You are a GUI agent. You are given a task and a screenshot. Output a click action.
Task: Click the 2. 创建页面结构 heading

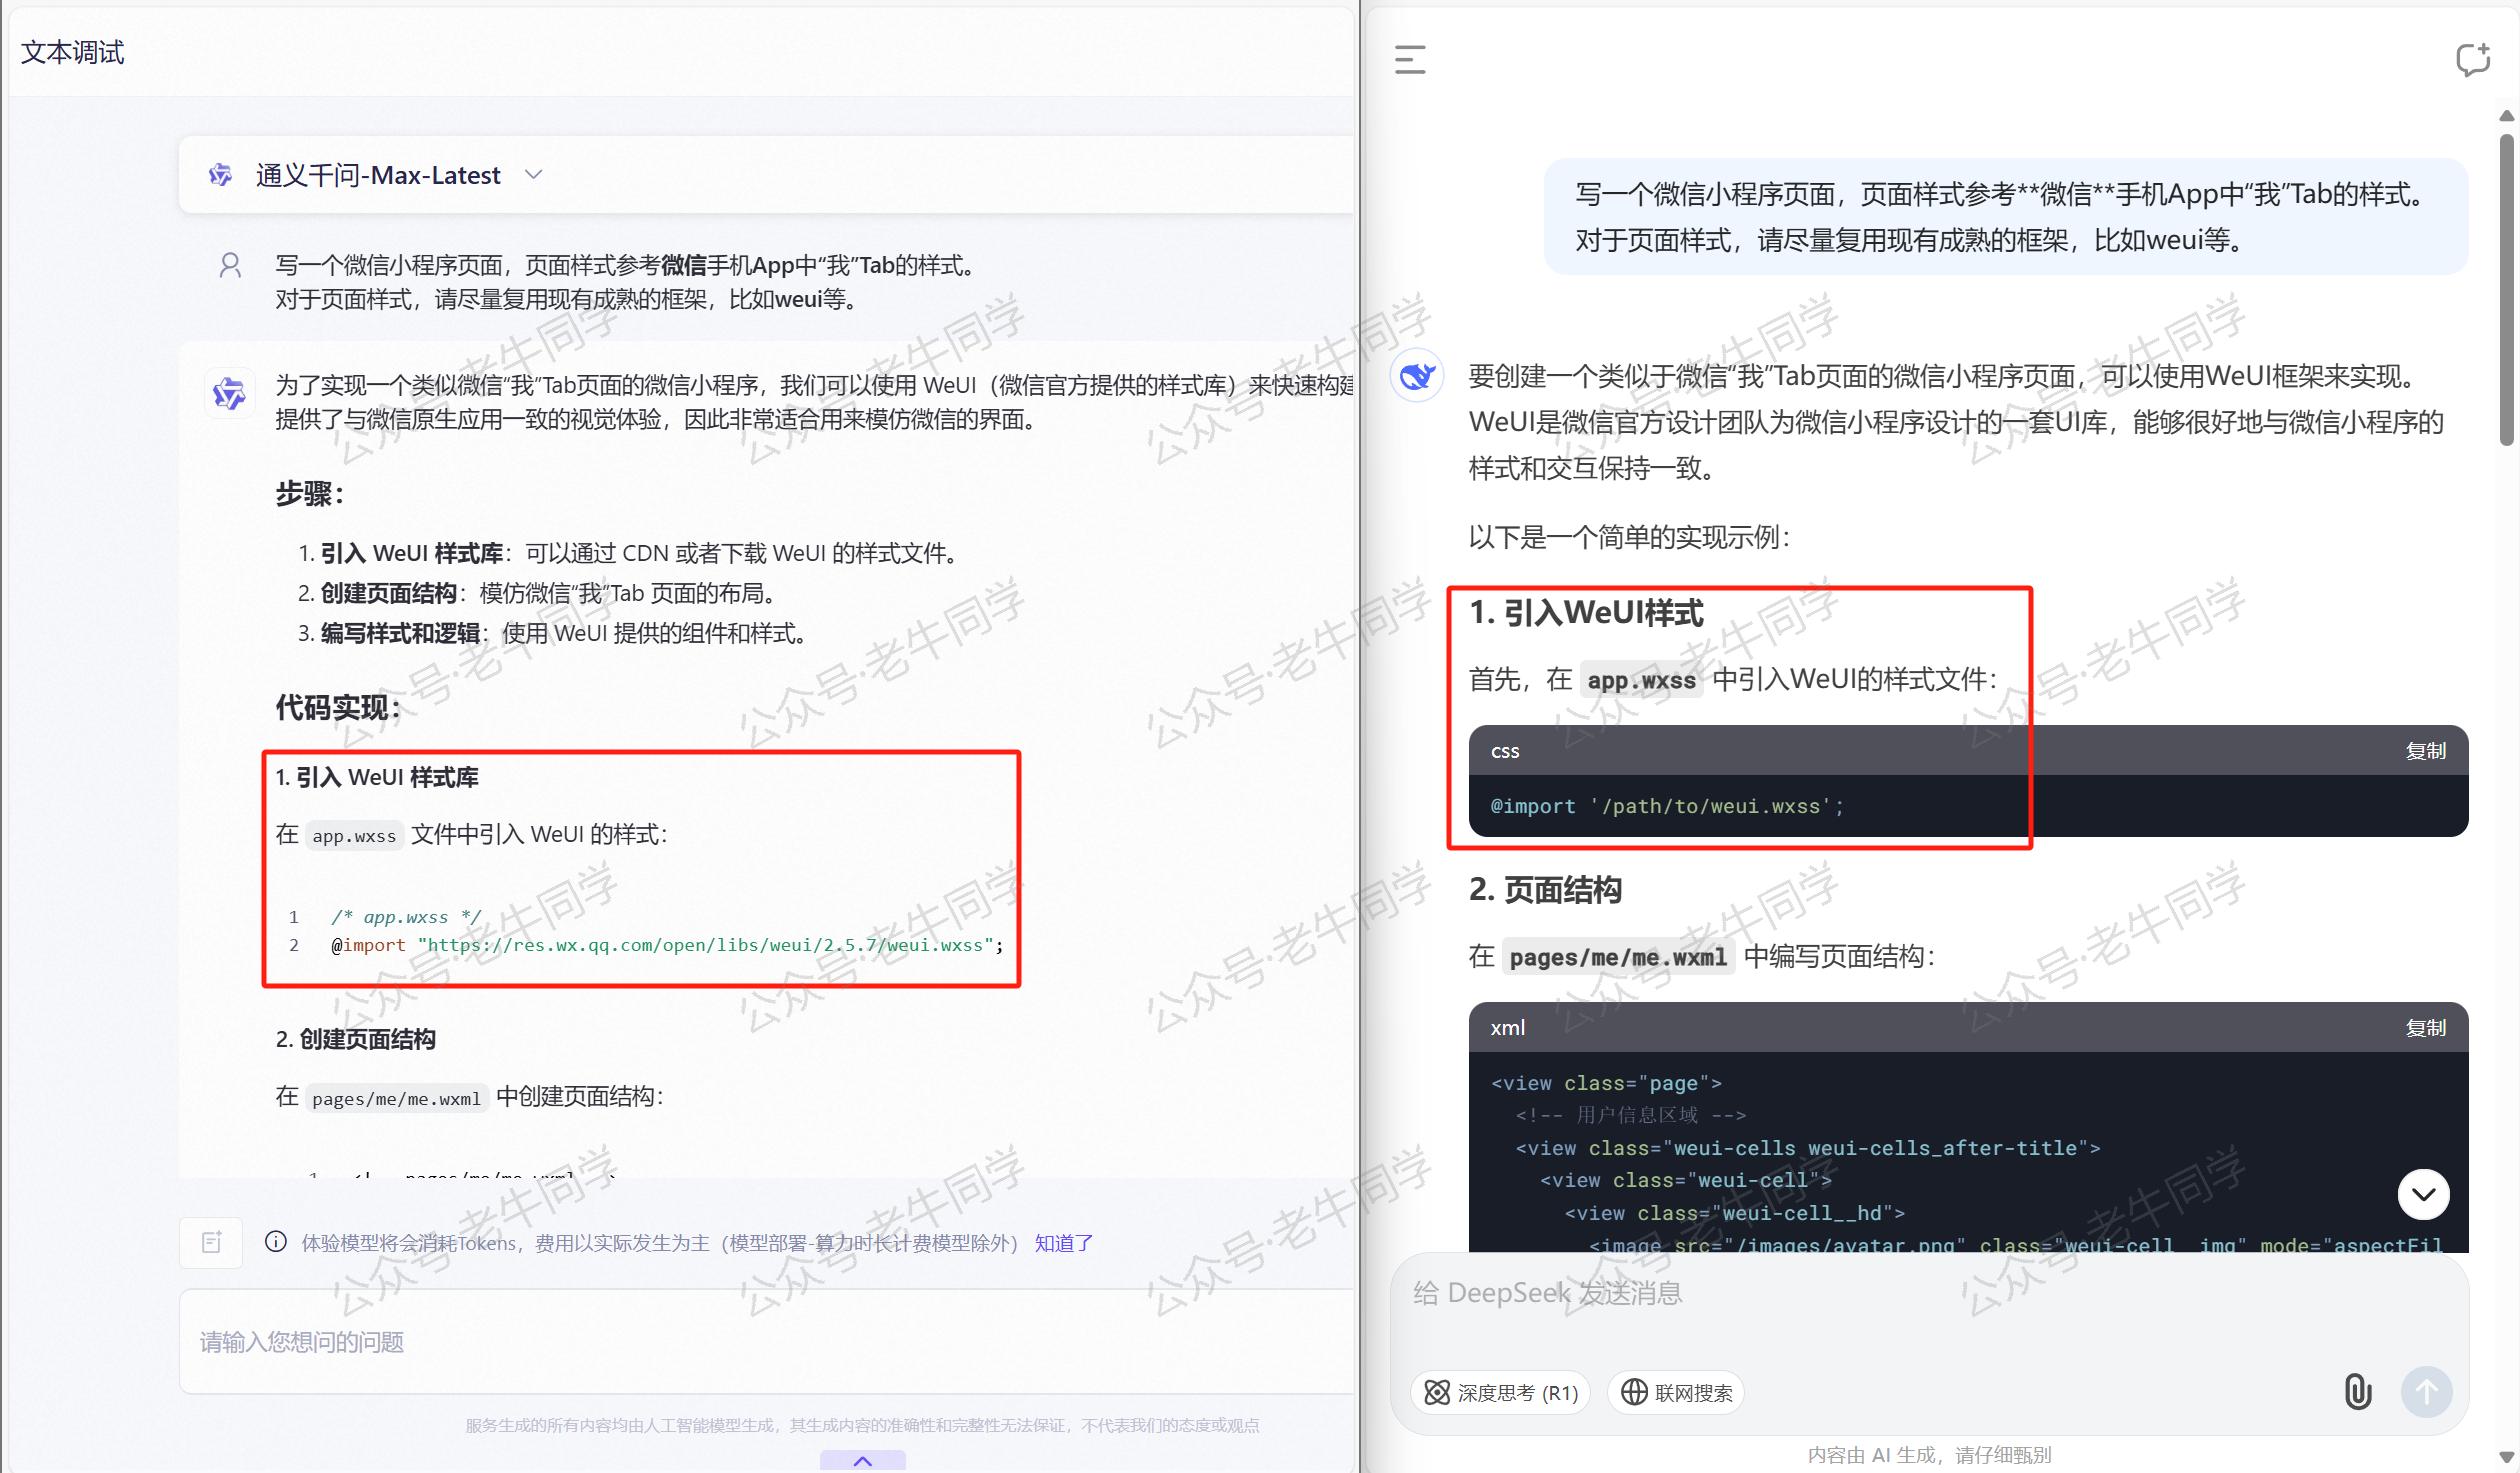click(355, 1039)
